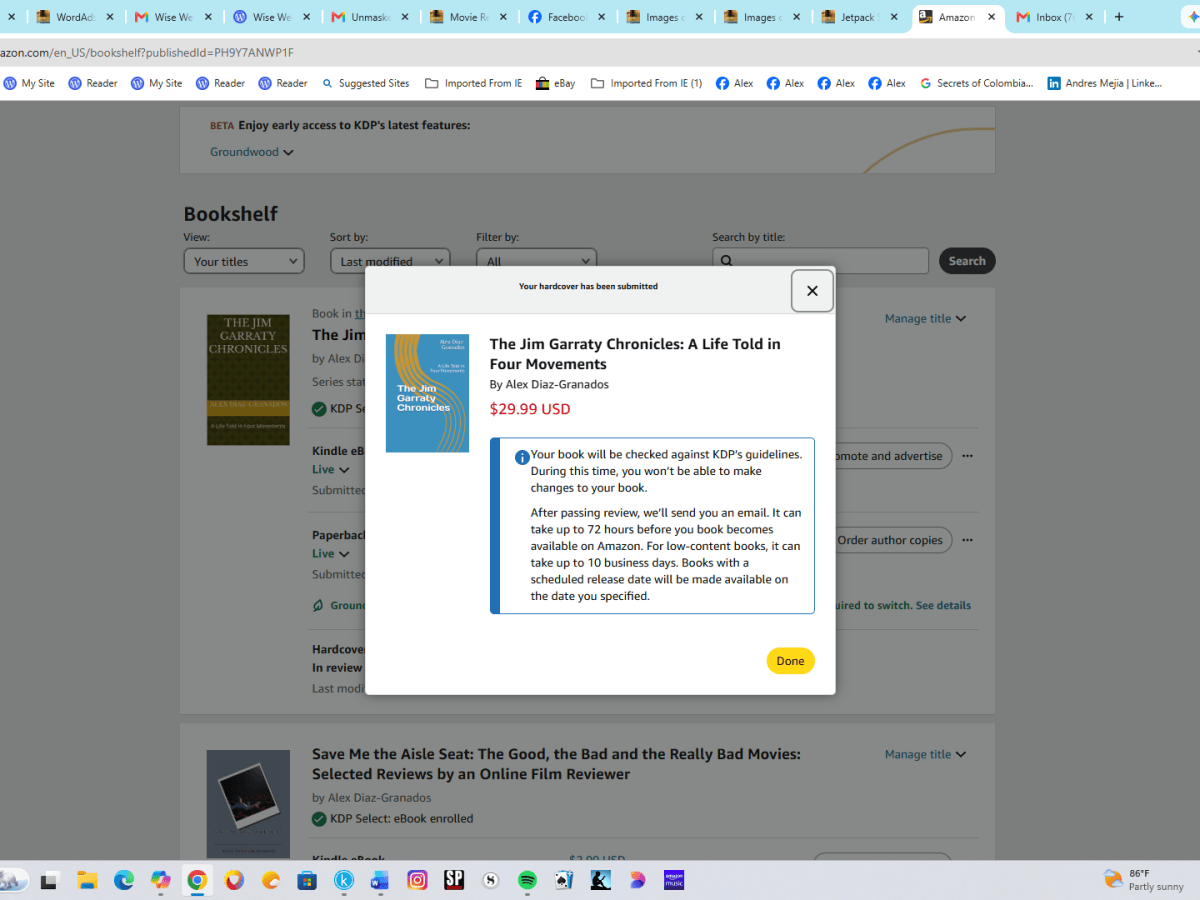This screenshot has width=1200, height=900.
Task: Open the SP app in the taskbar
Action: tap(454, 880)
